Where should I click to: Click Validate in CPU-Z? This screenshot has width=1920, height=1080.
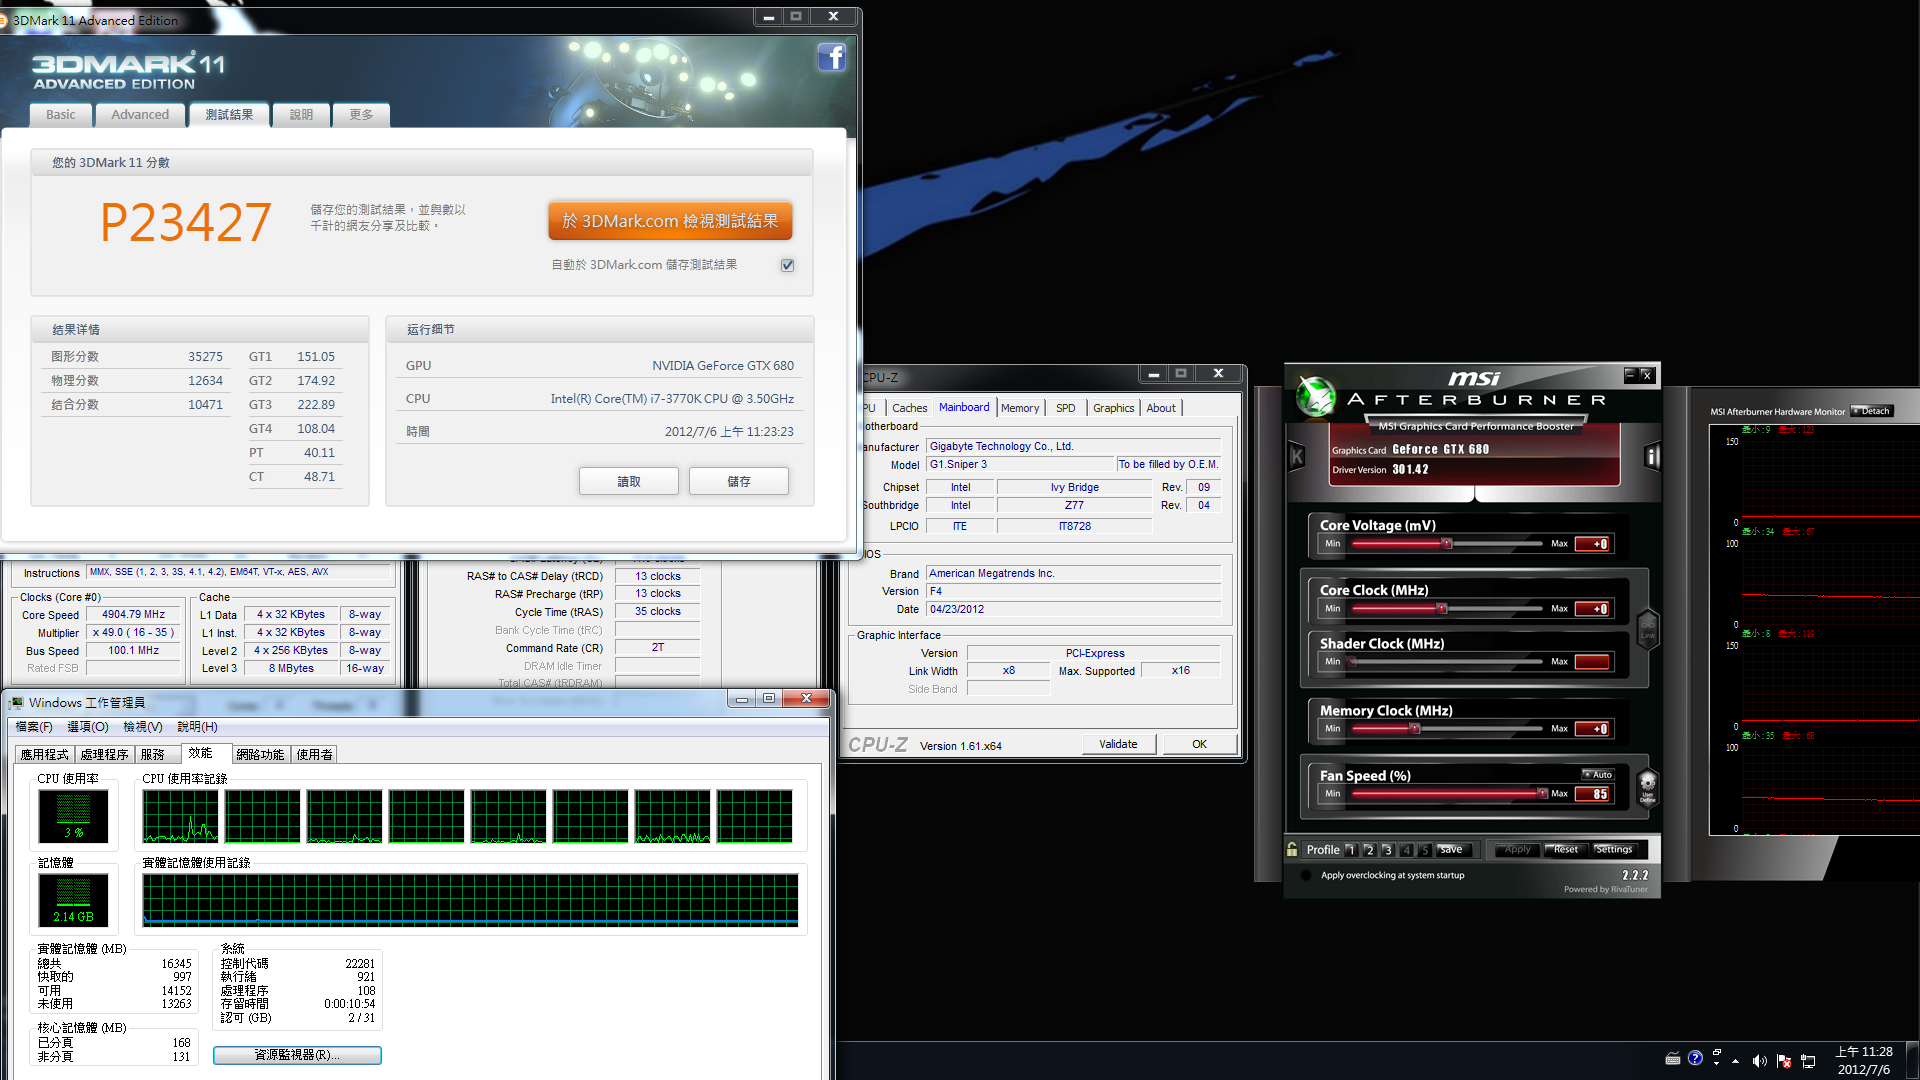pyautogui.click(x=1118, y=744)
